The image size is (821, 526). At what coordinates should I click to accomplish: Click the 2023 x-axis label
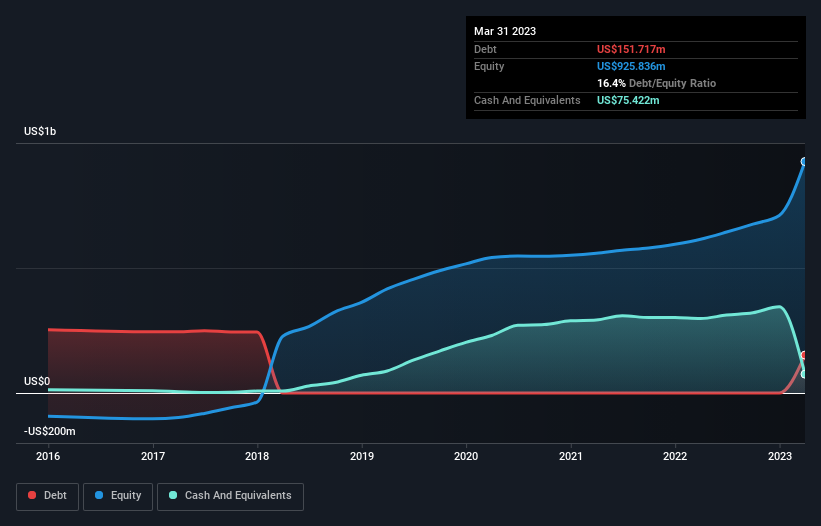tap(780, 456)
